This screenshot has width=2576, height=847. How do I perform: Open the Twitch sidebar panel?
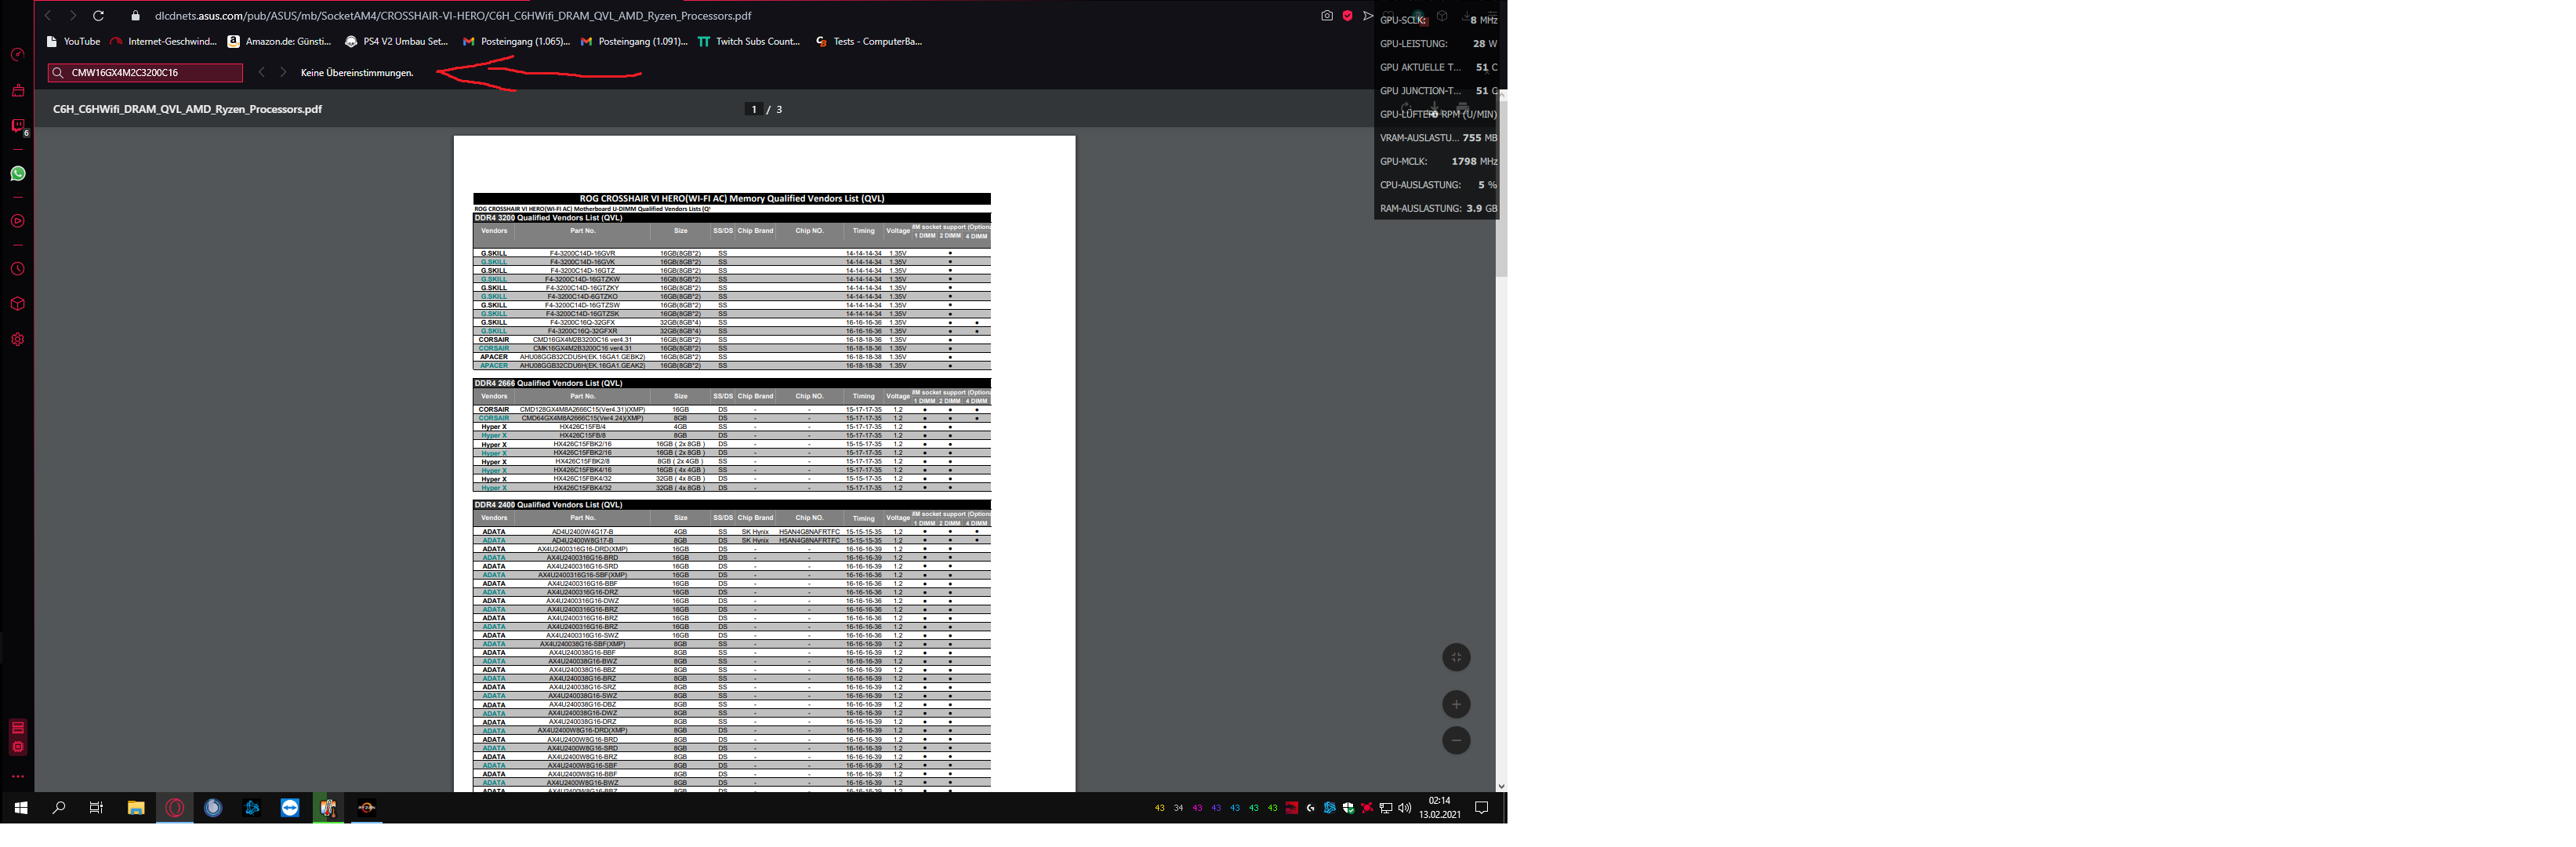click(x=18, y=126)
